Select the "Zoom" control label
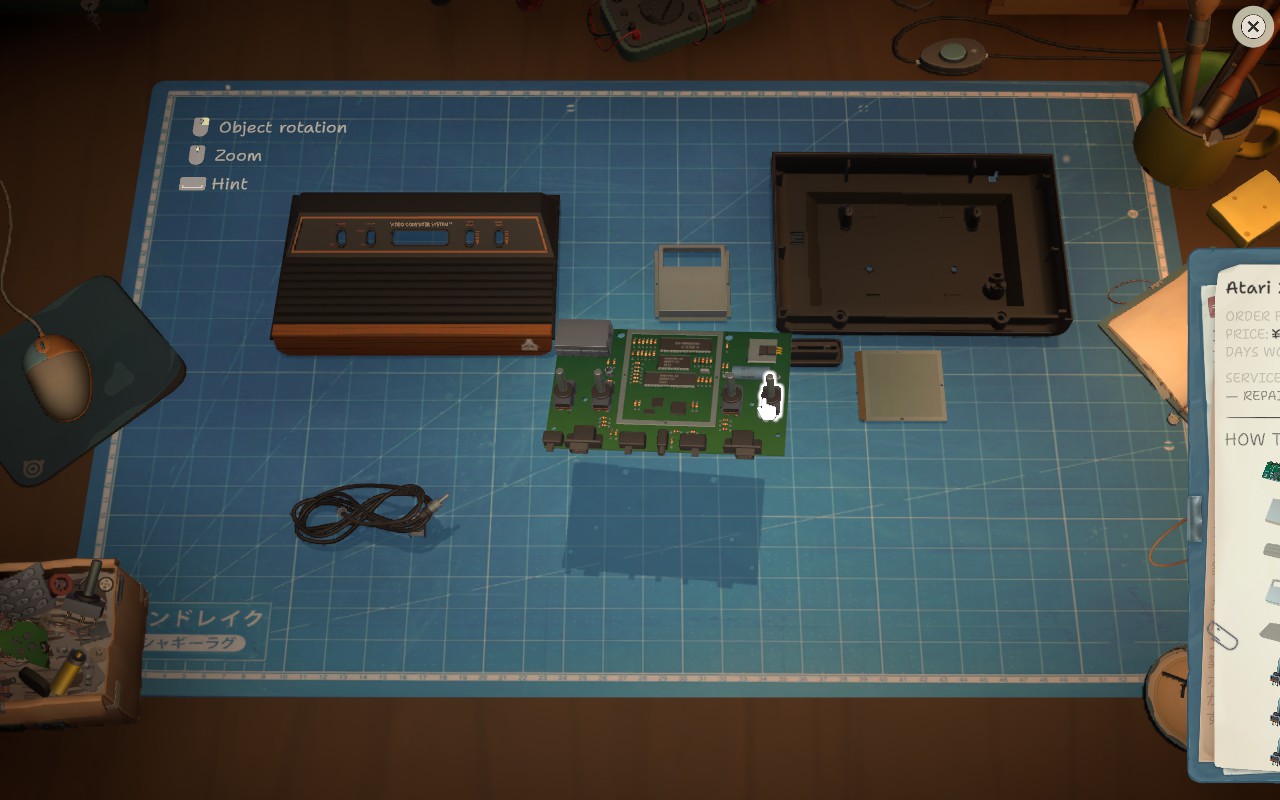This screenshot has height=800, width=1280. (238, 155)
